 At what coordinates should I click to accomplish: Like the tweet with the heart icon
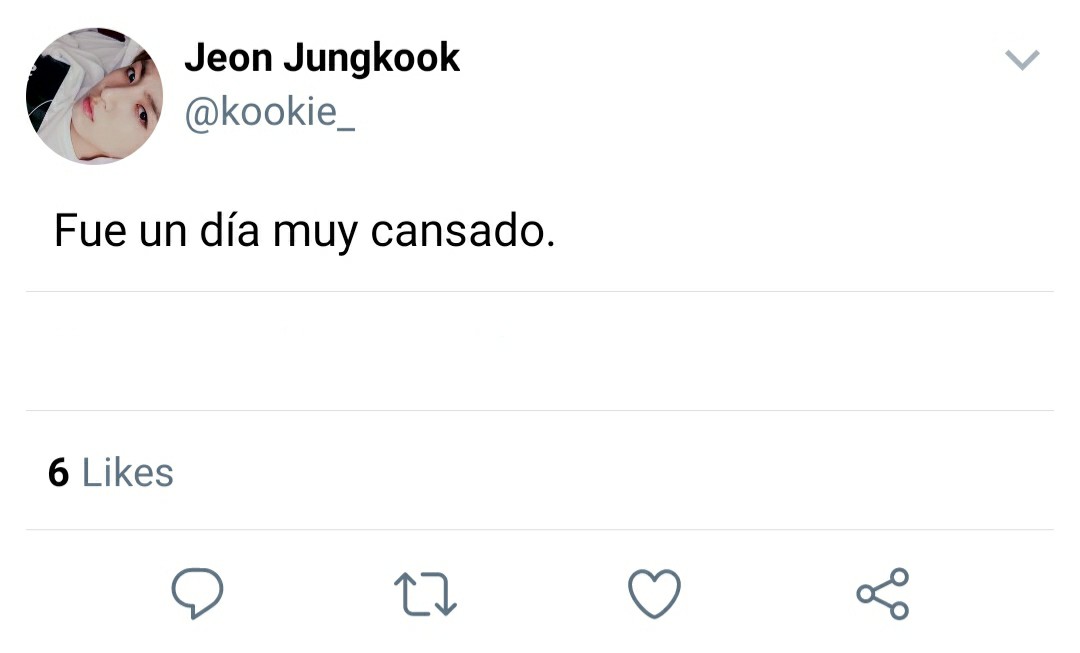coord(654,593)
